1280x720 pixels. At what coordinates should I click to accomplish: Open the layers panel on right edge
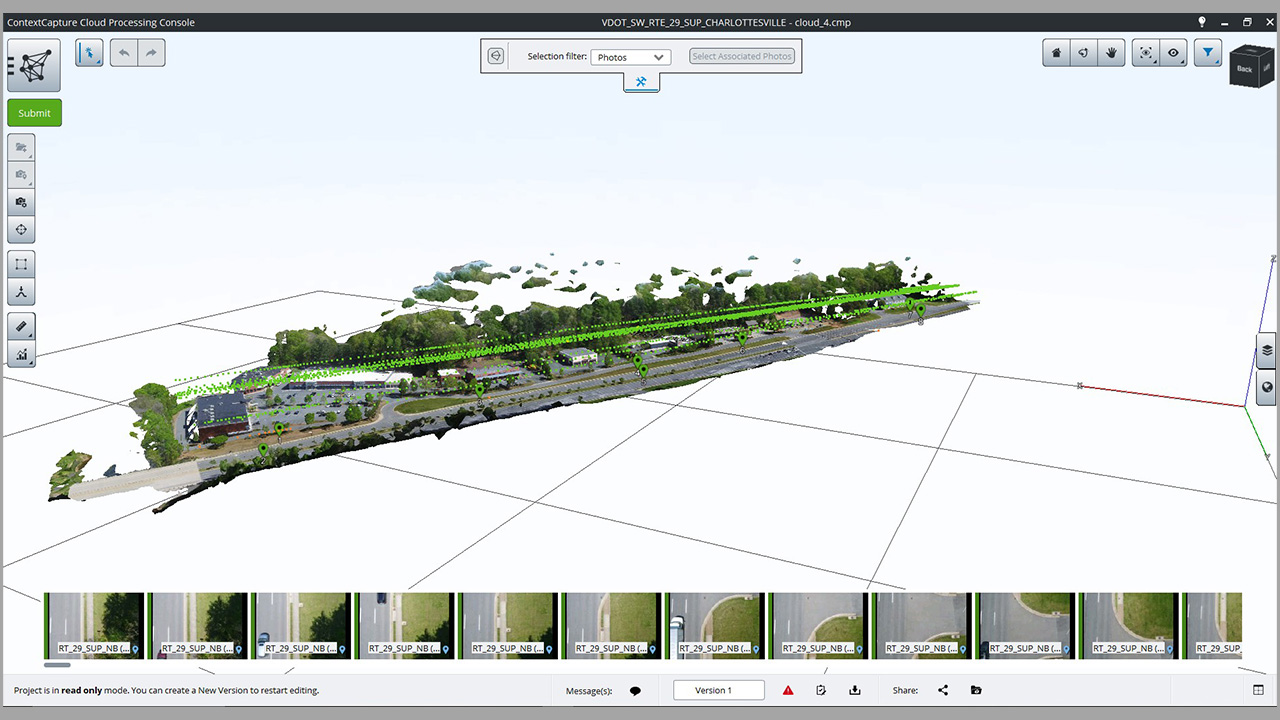pos(1267,350)
